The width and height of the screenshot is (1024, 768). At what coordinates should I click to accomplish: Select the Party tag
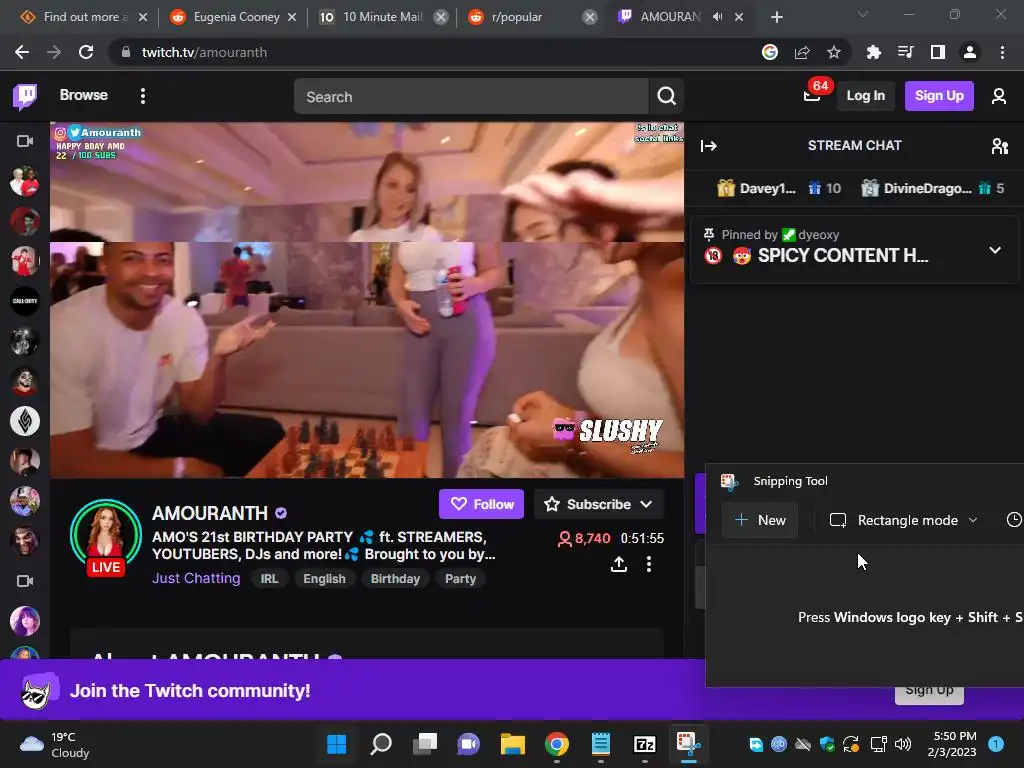click(x=460, y=579)
